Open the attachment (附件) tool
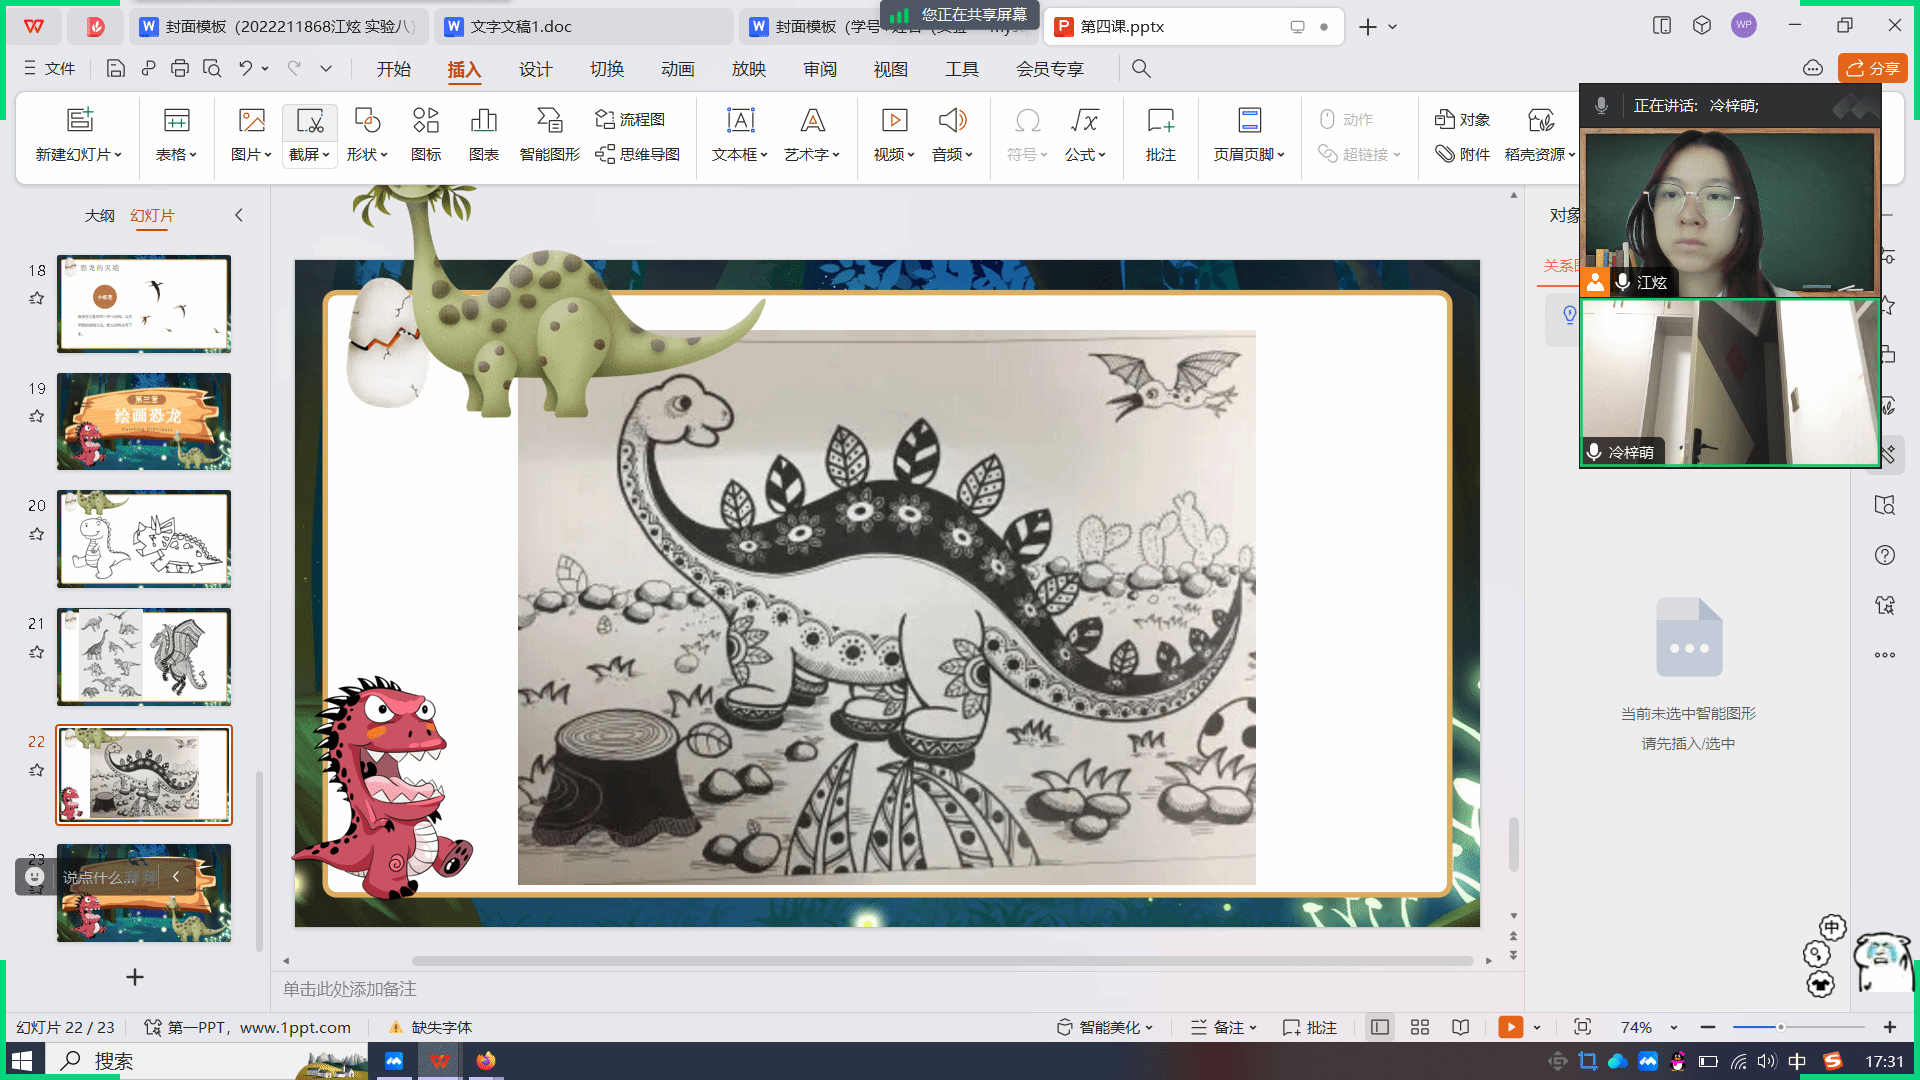Viewport: 1920px width, 1080px height. coord(1462,154)
